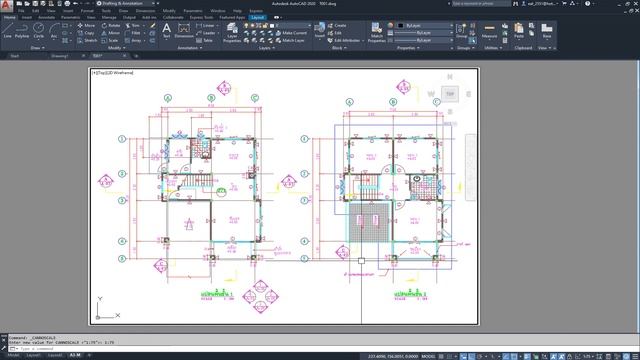Switch to the Start file tab

point(15,56)
